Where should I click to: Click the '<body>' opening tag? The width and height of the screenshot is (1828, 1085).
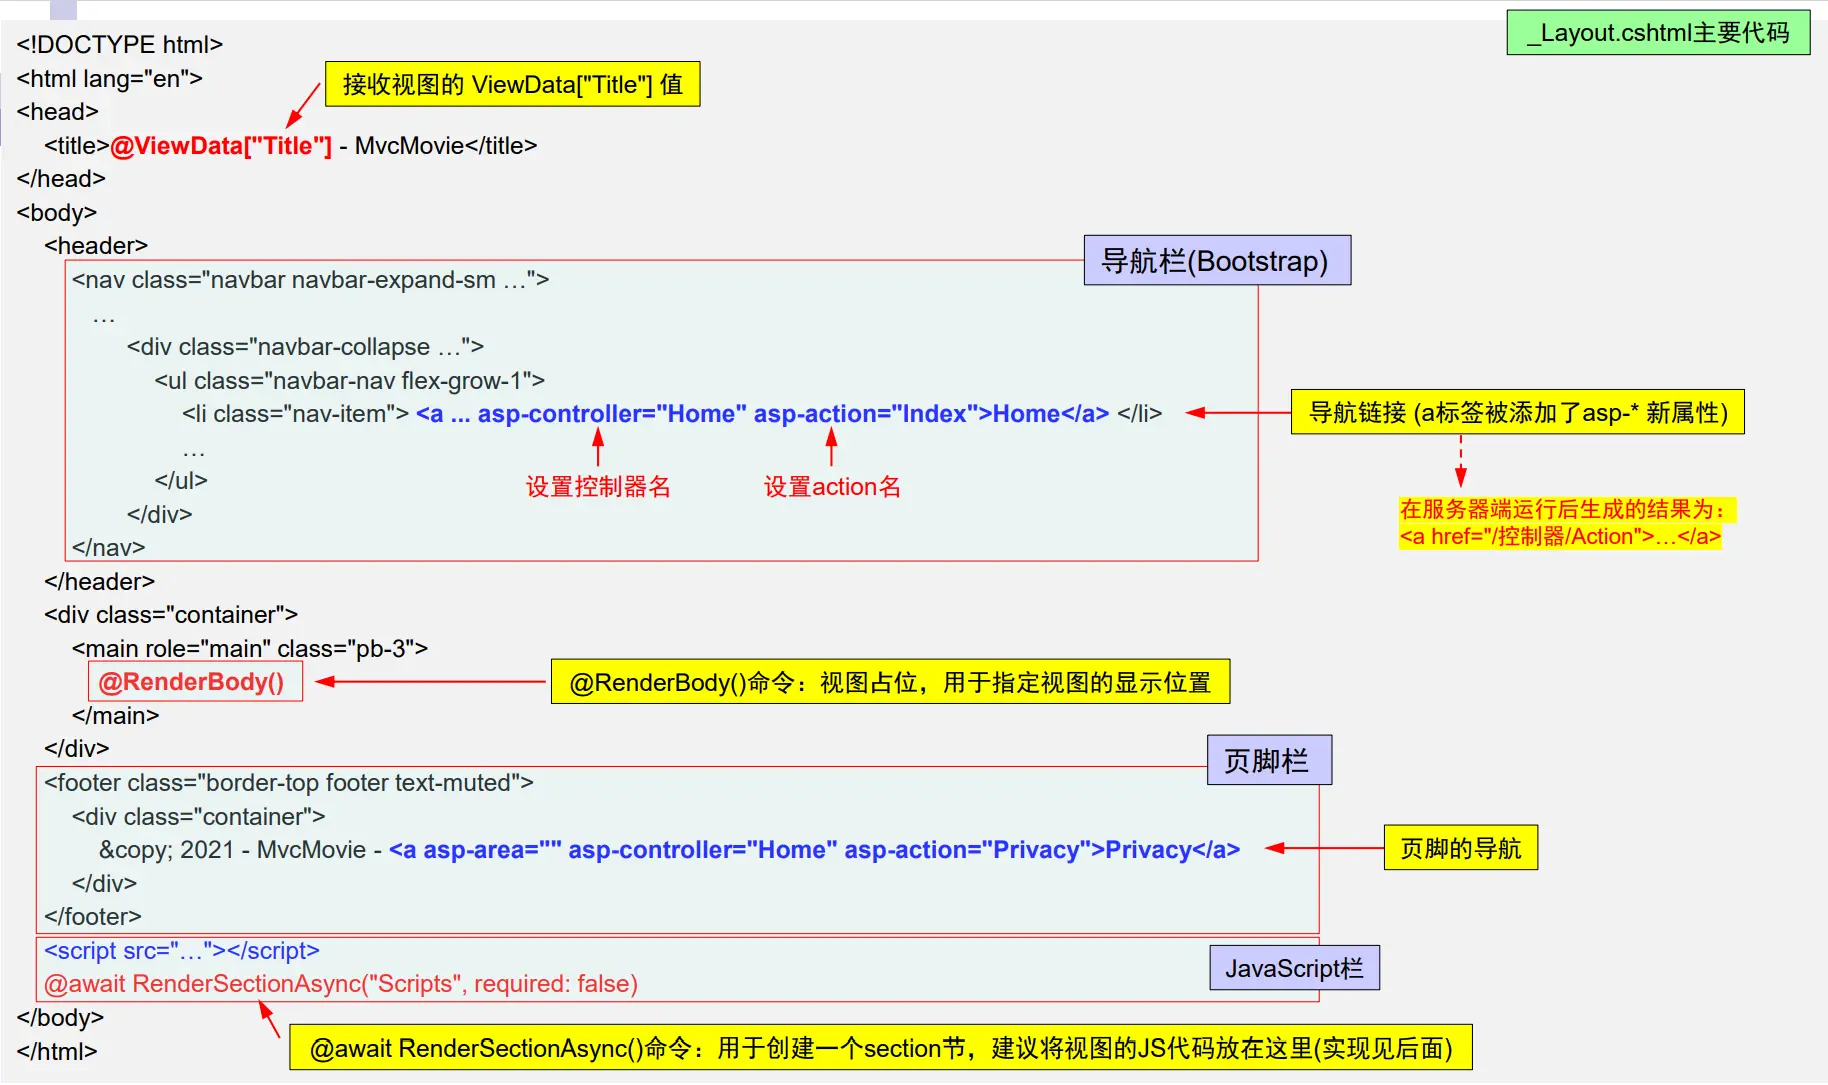tap(57, 213)
